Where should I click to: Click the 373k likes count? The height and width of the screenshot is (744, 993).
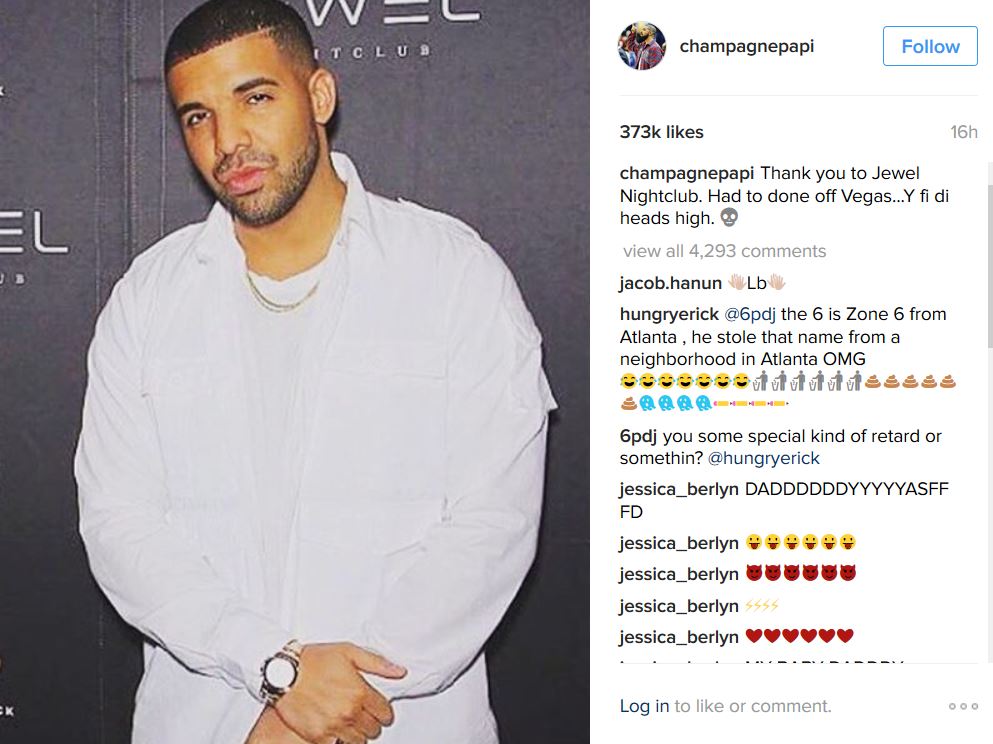pos(662,132)
